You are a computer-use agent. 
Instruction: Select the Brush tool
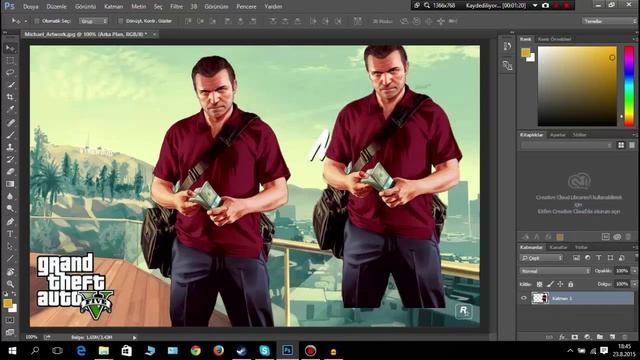coord(10,135)
